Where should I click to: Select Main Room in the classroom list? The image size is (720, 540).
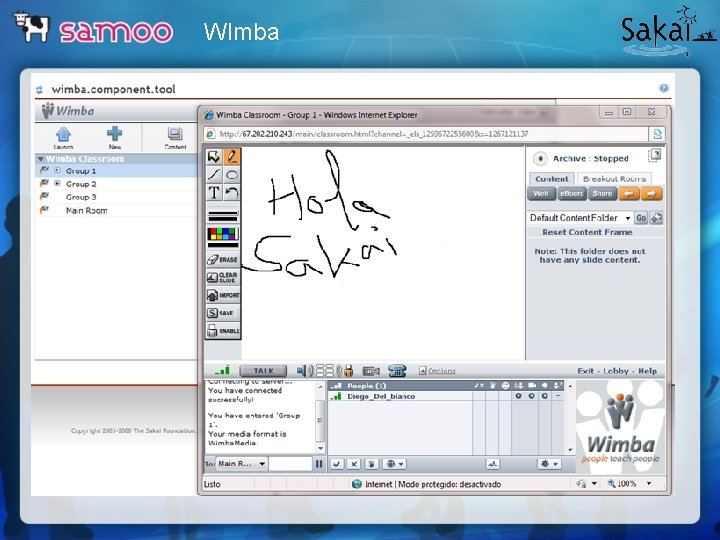[x=86, y=210]
